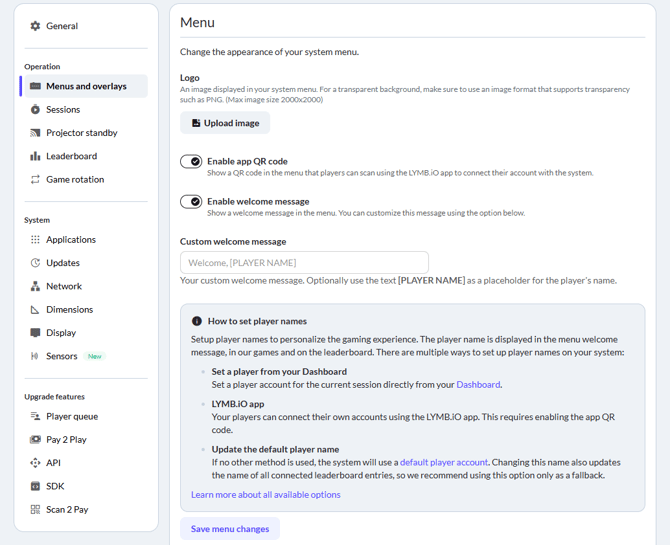Click the custom welcome message field
670x545 pixels.
tap(304, 263)
